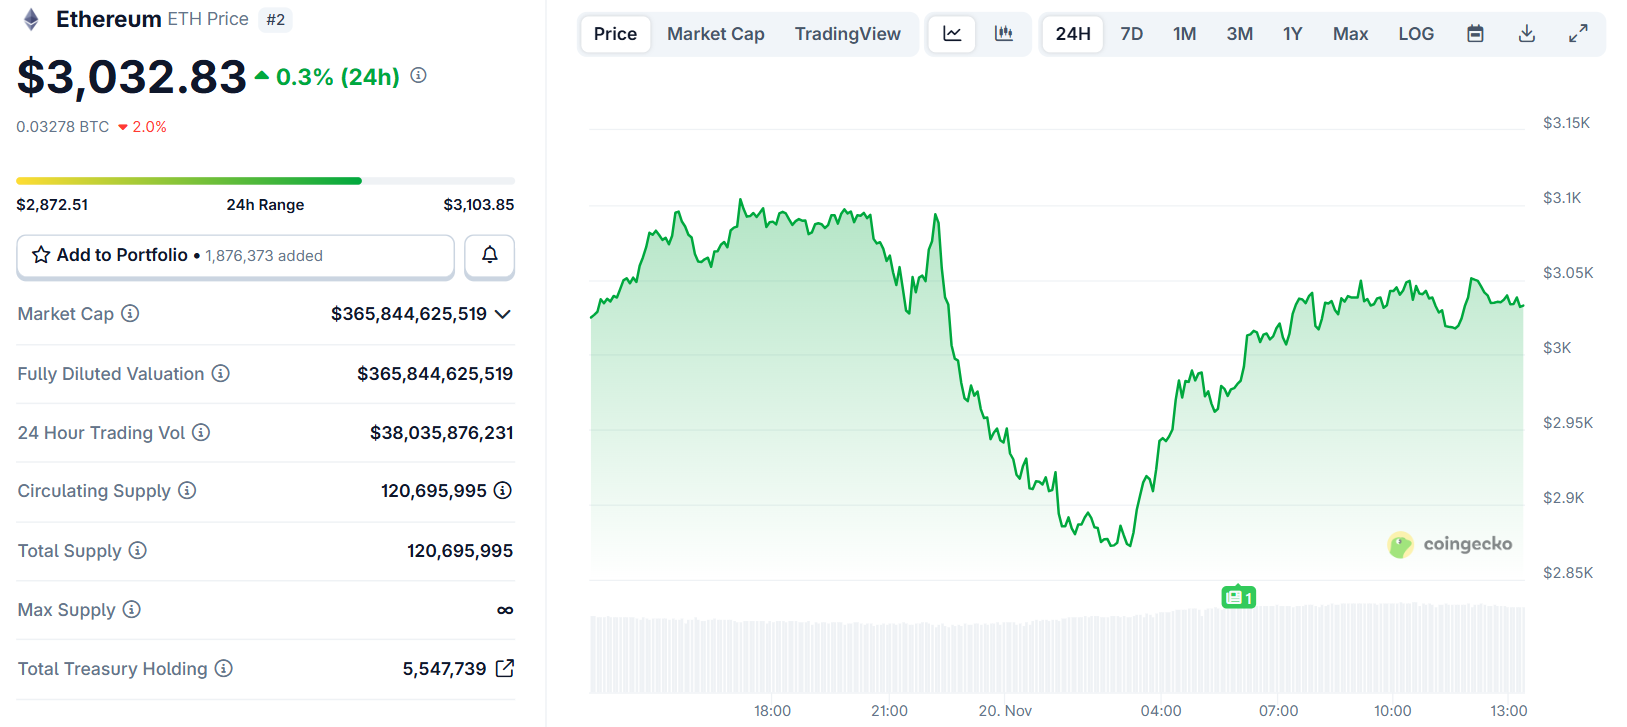Open 24 Hour Trading Vol info icon
This screenshot has width=1627, height=727.
[x=201, y=432]
